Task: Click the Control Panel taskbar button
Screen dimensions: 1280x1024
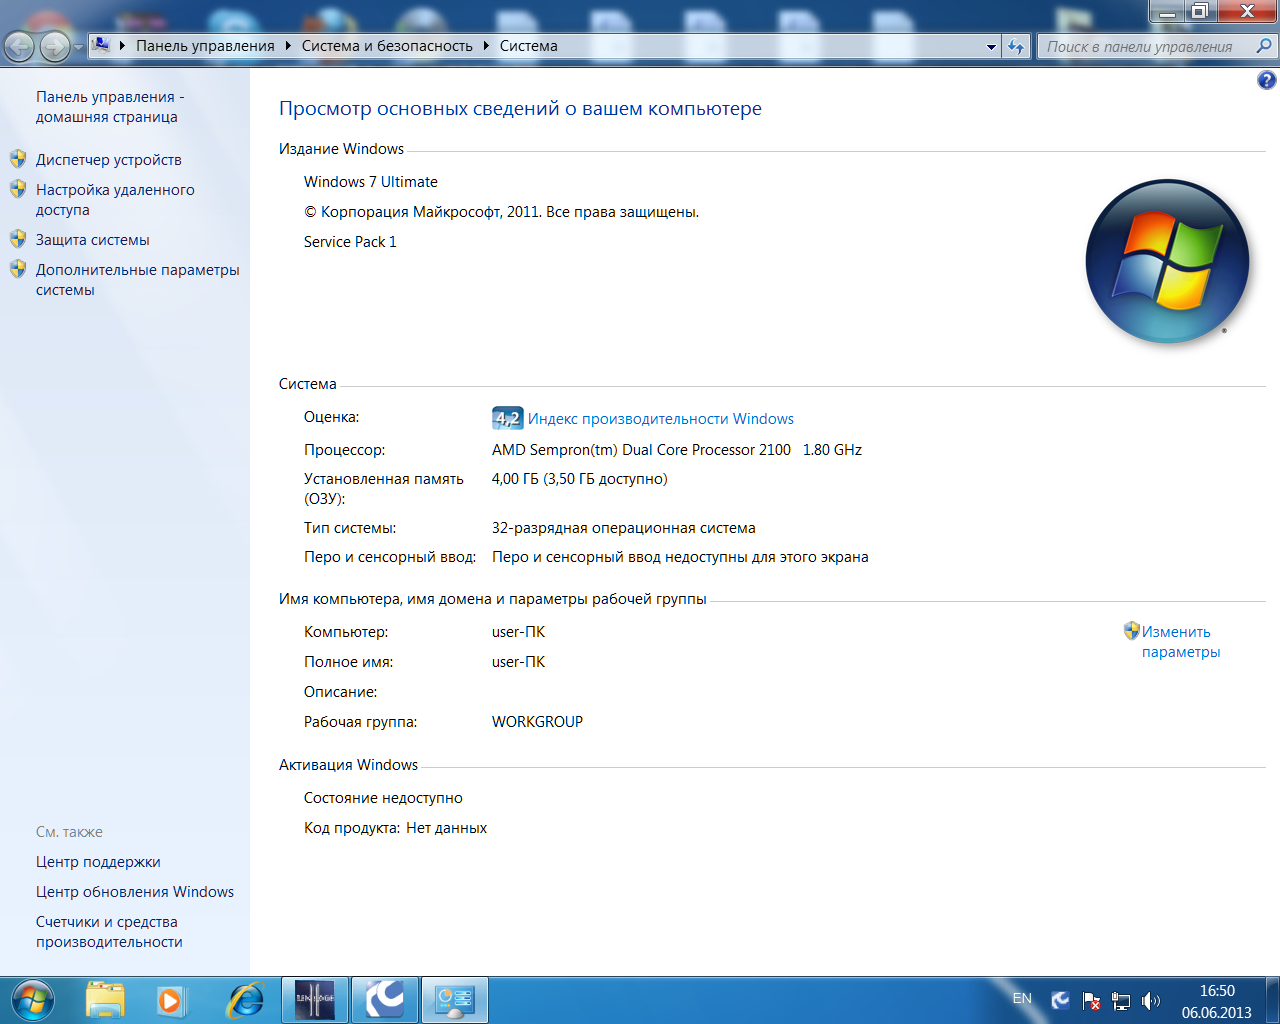Action: 455,1000
